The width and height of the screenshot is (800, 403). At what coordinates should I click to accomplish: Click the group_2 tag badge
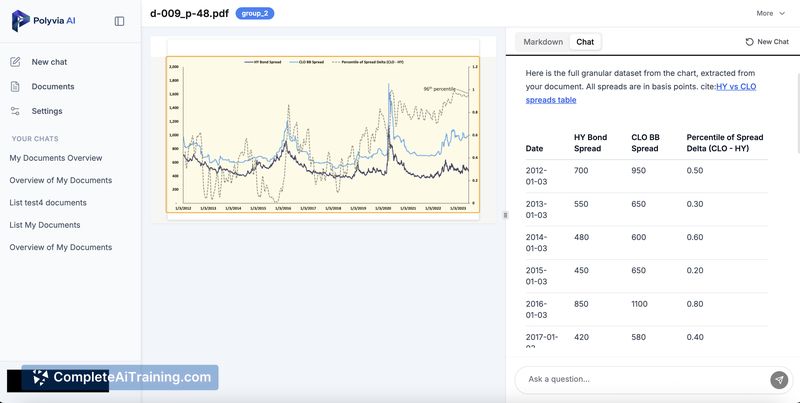pos(255,13)
